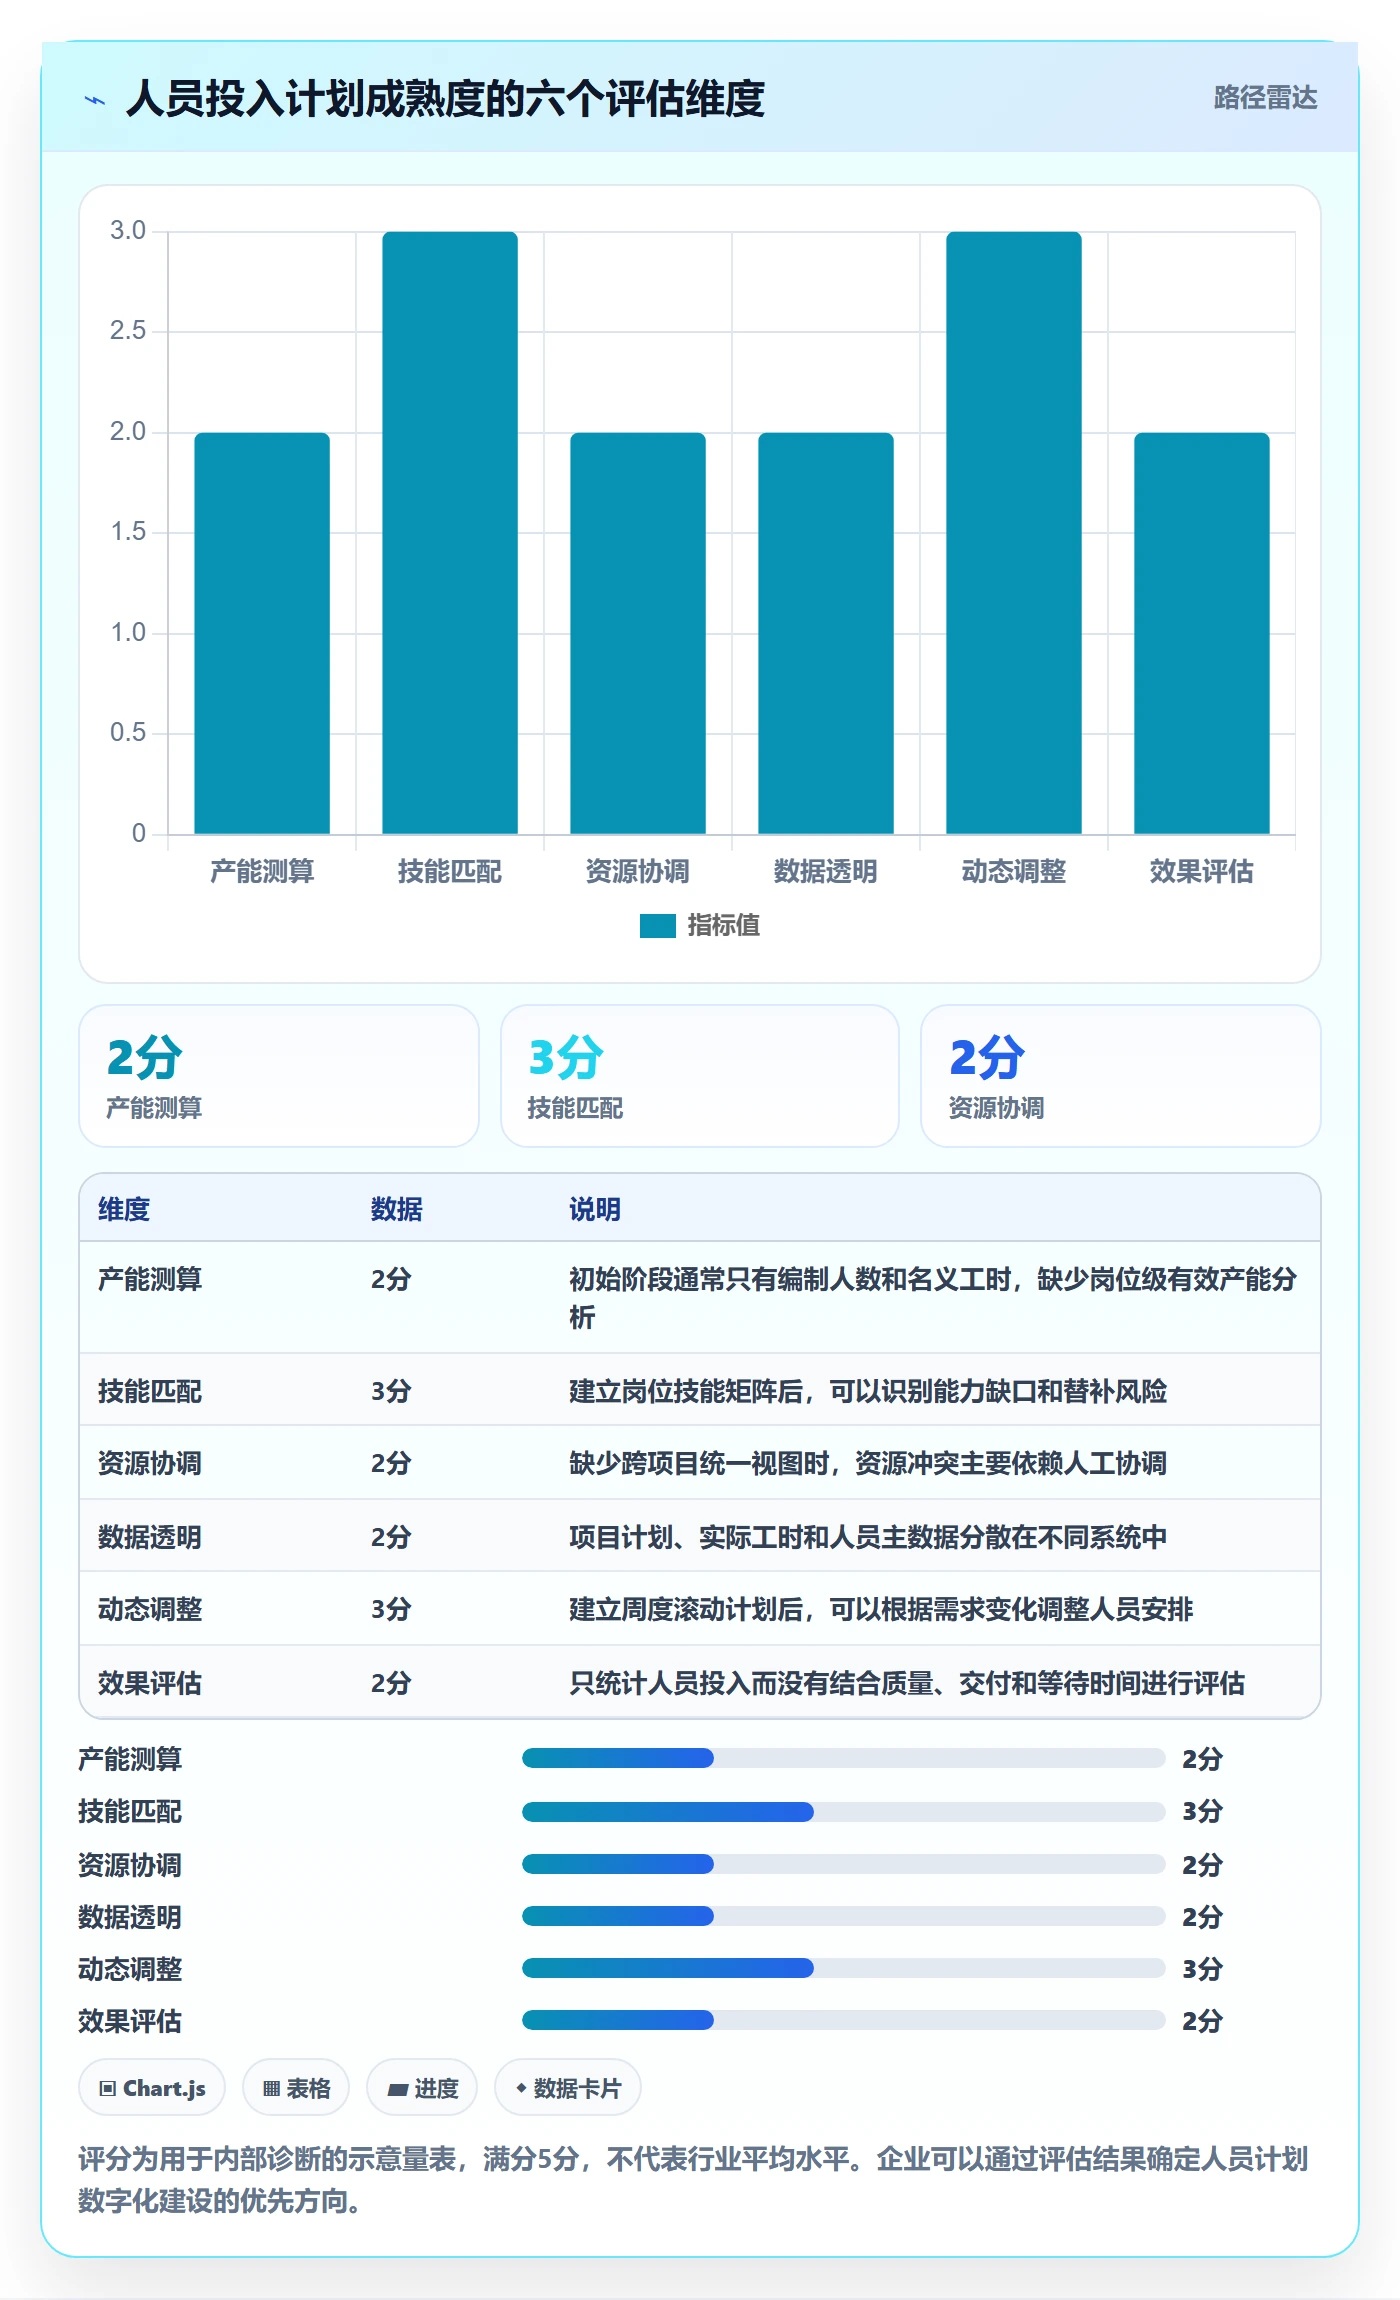Toggle the 指标值 legend color swatch
Viewport: 1400px width, 2300px height.
(657, 926)
